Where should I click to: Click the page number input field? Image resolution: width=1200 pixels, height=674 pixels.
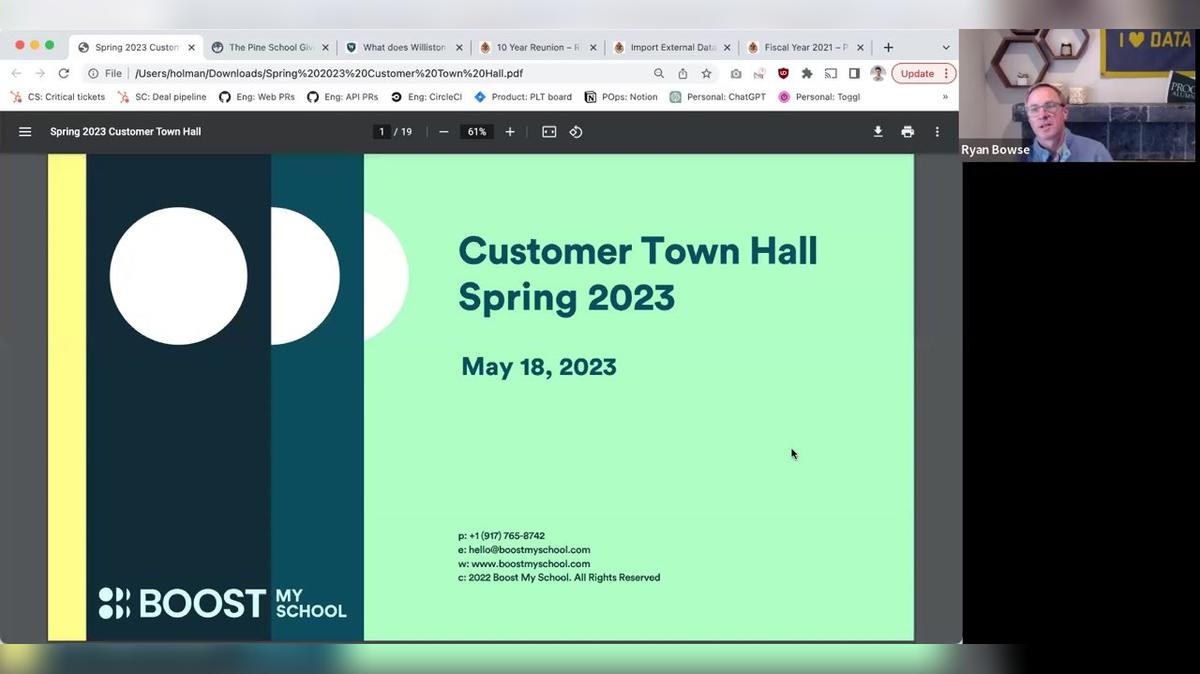pyautogui.click(x=381, y=131)
